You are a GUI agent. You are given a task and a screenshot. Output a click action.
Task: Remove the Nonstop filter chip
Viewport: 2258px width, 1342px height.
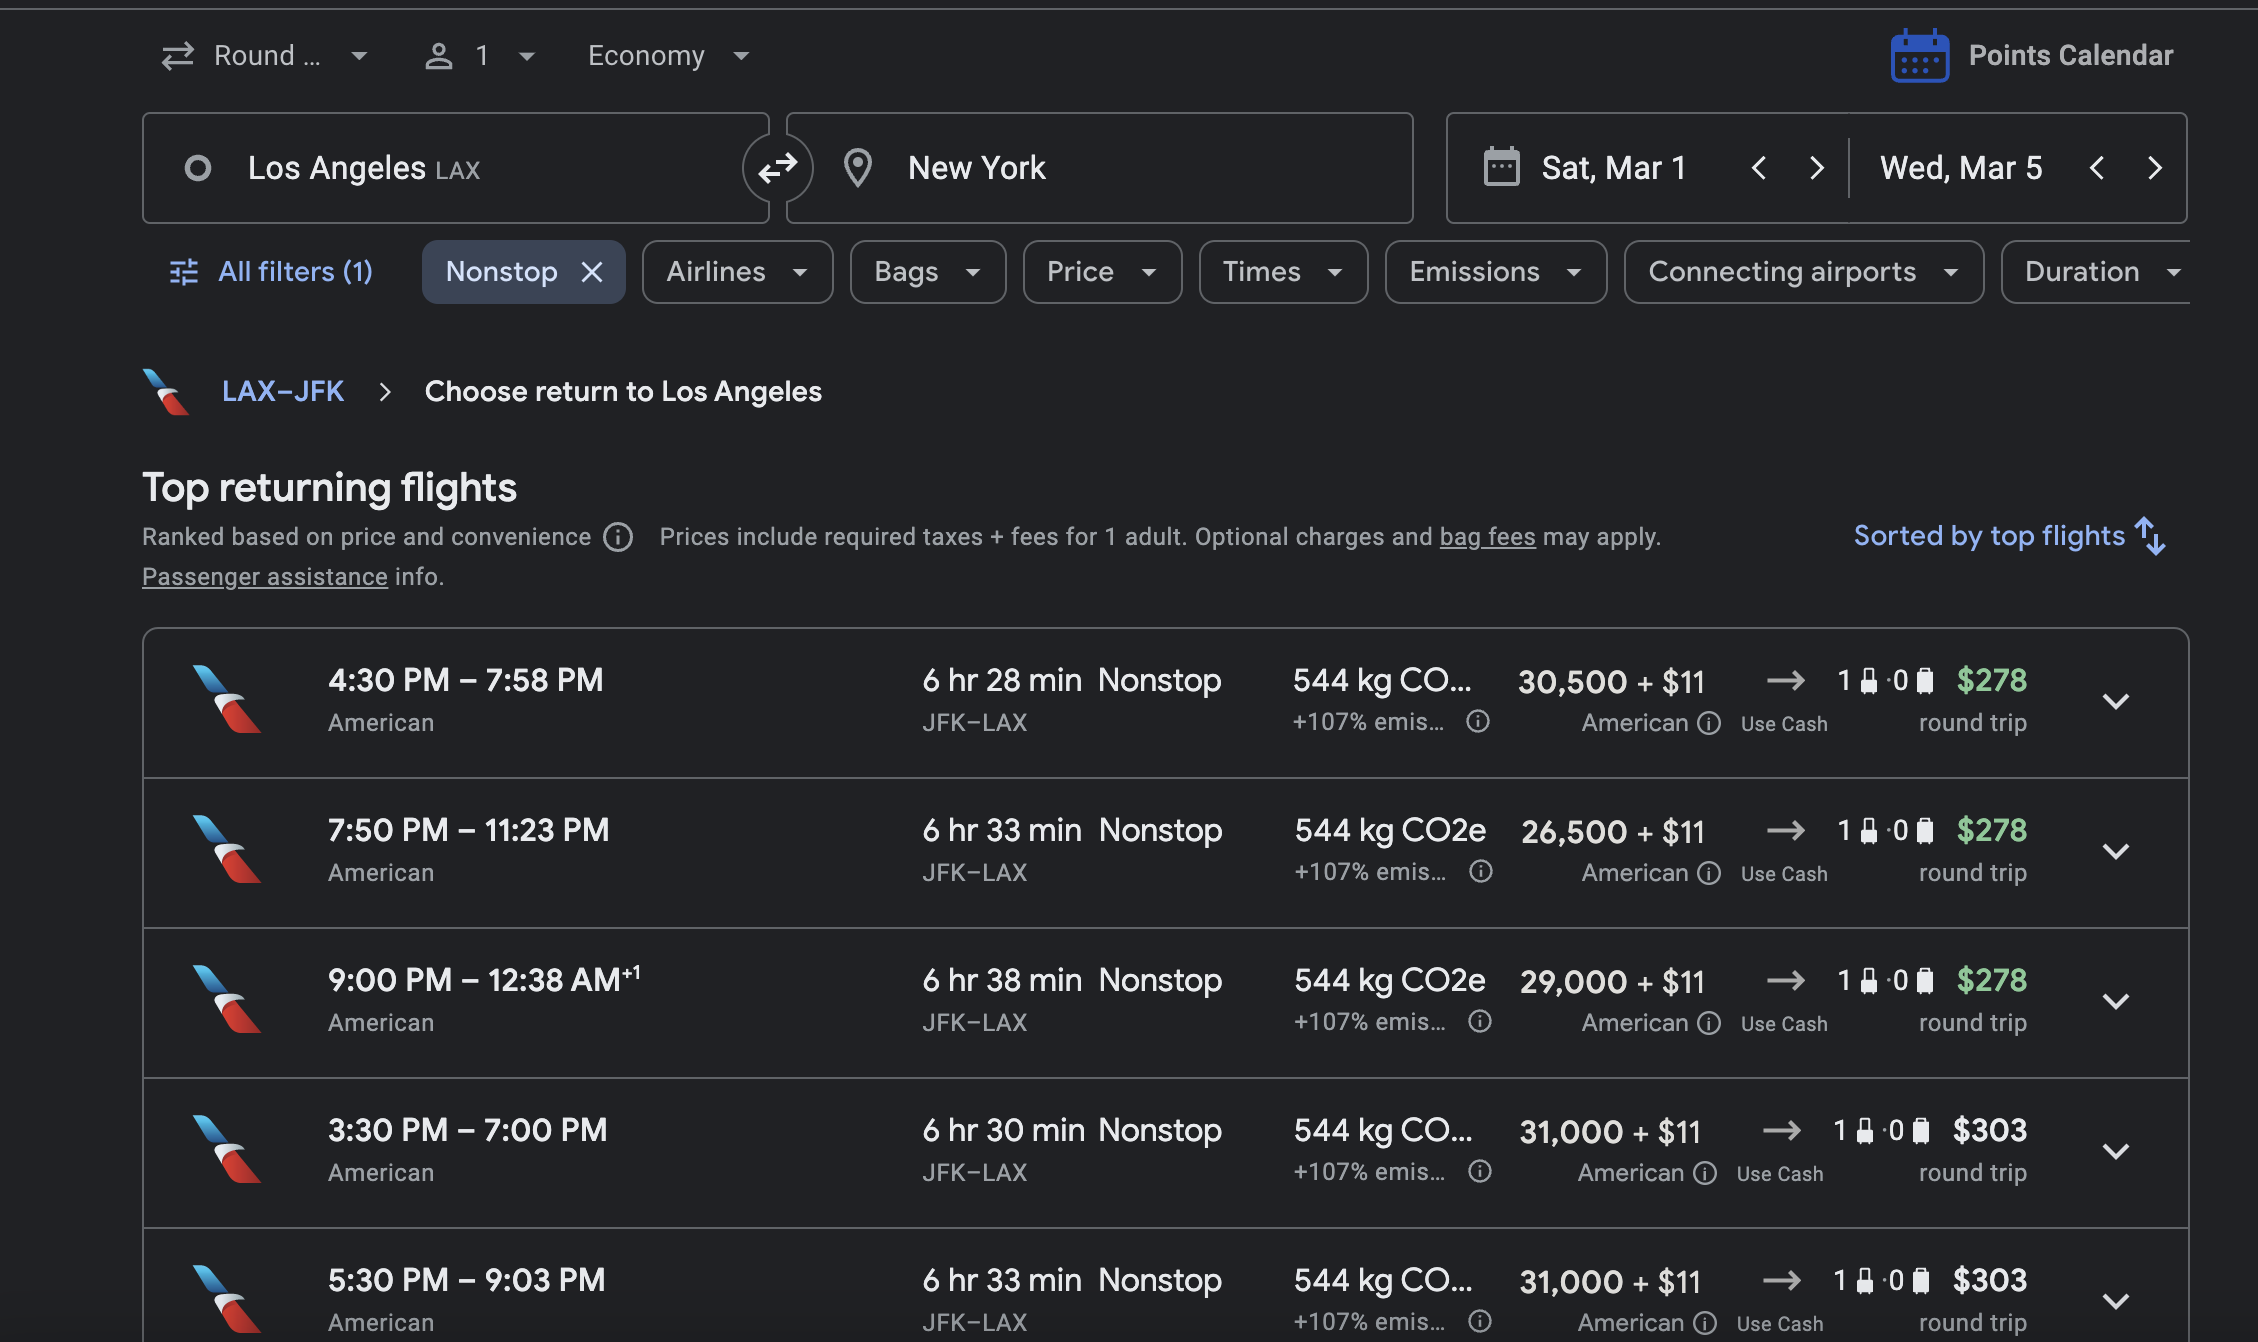tap(592, 272)
